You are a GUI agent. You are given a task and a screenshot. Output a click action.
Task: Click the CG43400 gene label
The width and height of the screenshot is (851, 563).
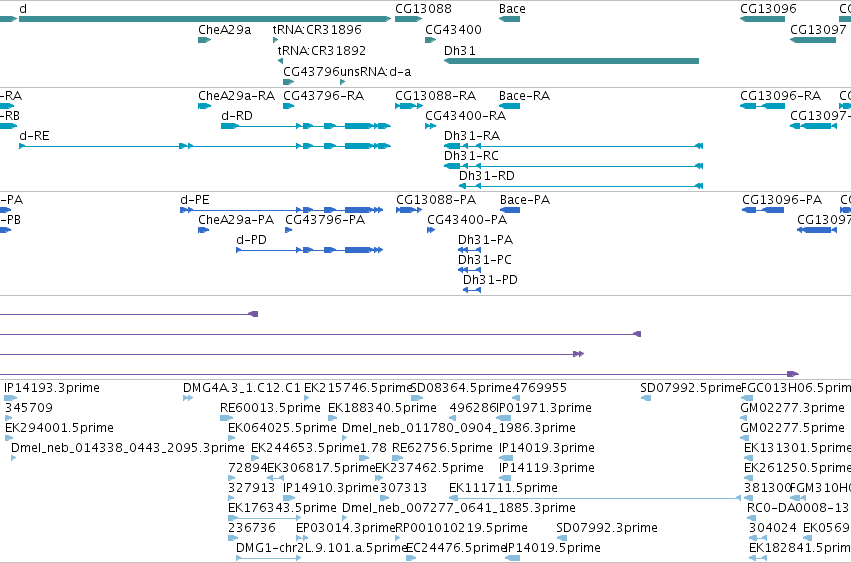(x=453, y=30)
